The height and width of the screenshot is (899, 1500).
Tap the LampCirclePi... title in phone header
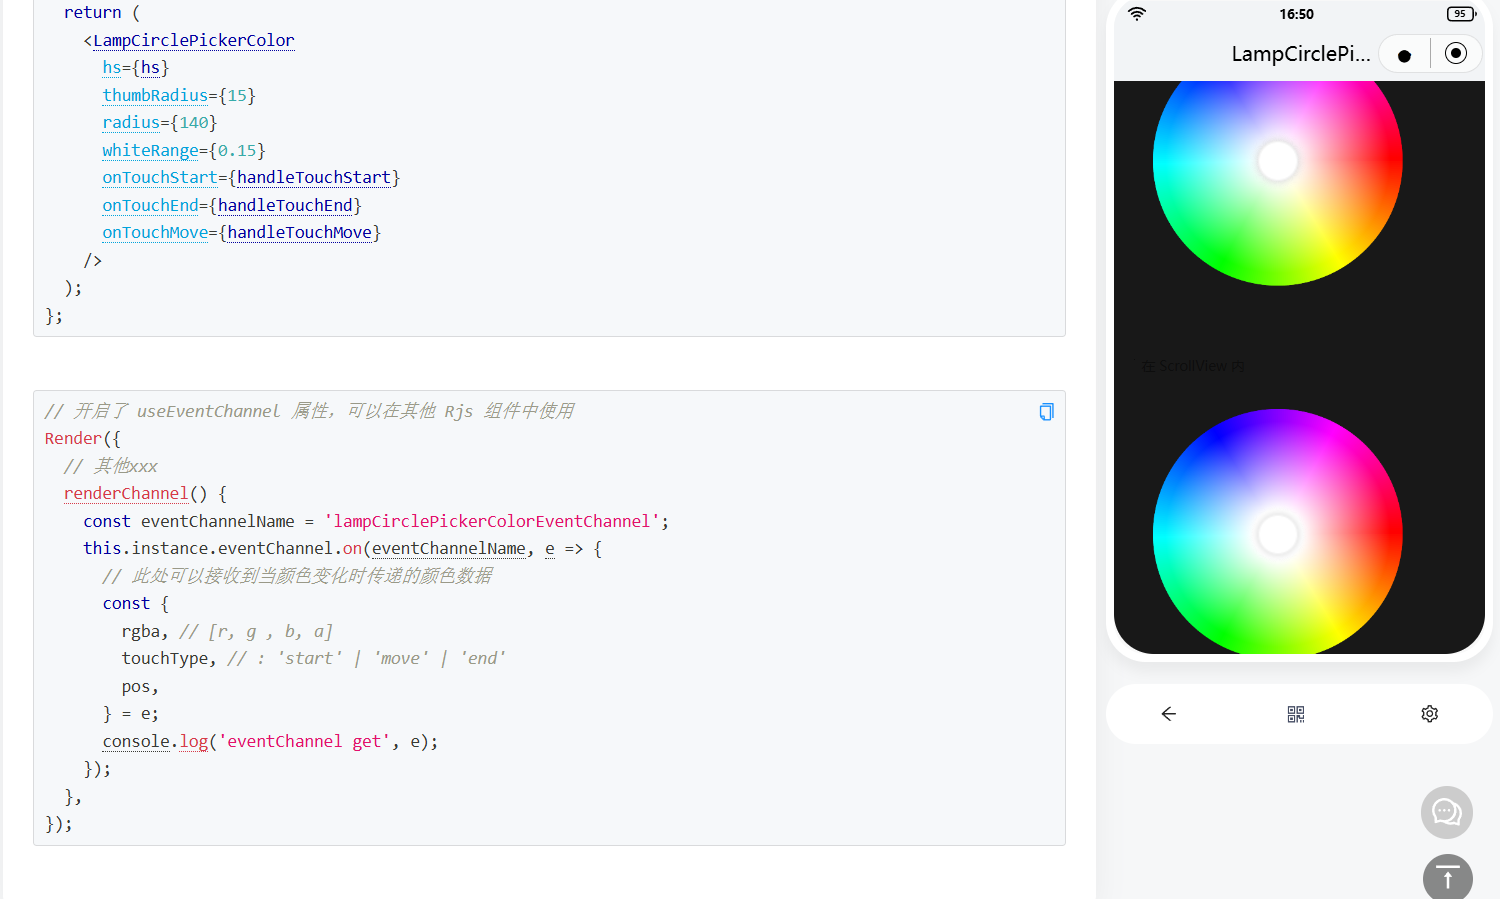click(1300, 54)
